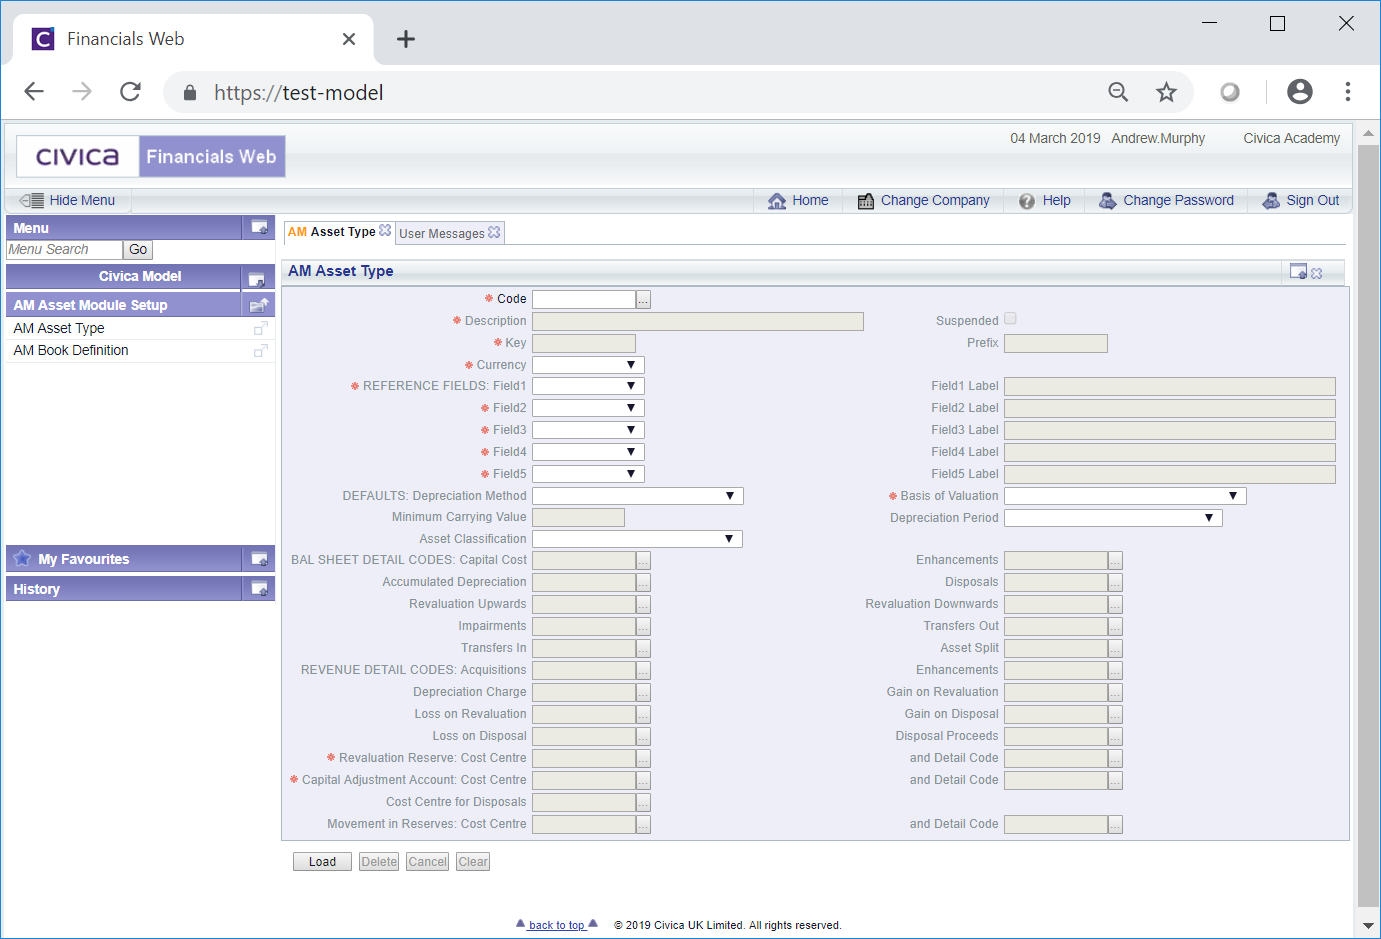Open the Field2 dropdown
Image resolution: width=1381 pixels, height=939 pixels.
tap(588, 408)
